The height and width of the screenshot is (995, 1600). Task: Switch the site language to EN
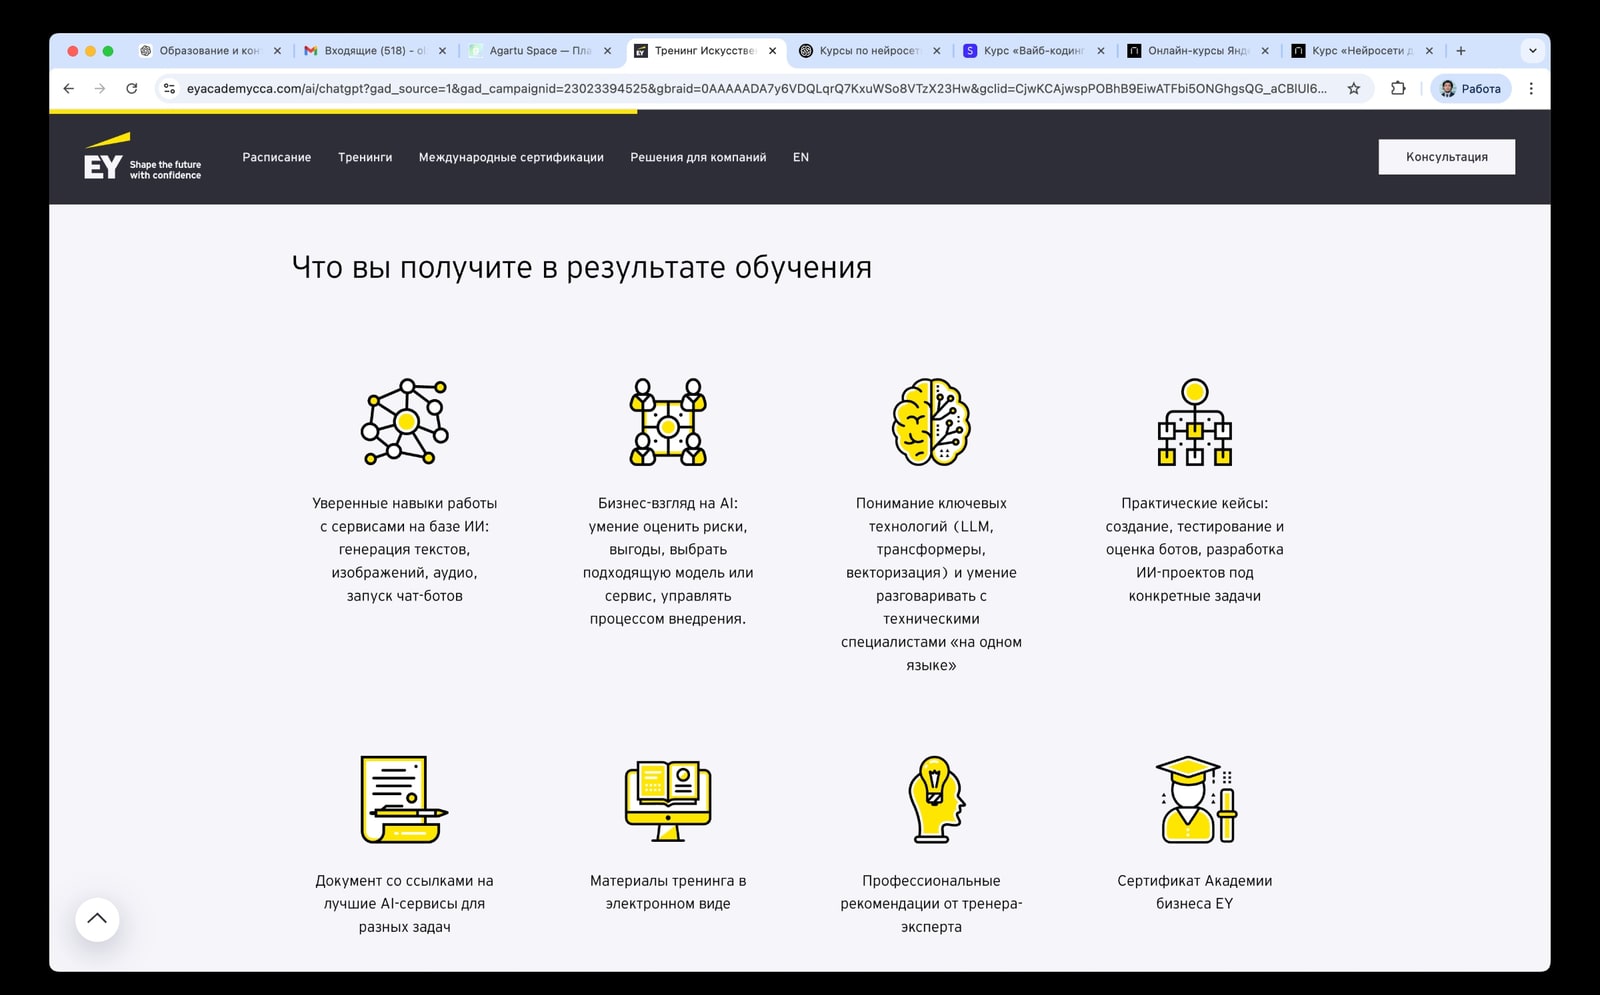click(x=801, y=157)
